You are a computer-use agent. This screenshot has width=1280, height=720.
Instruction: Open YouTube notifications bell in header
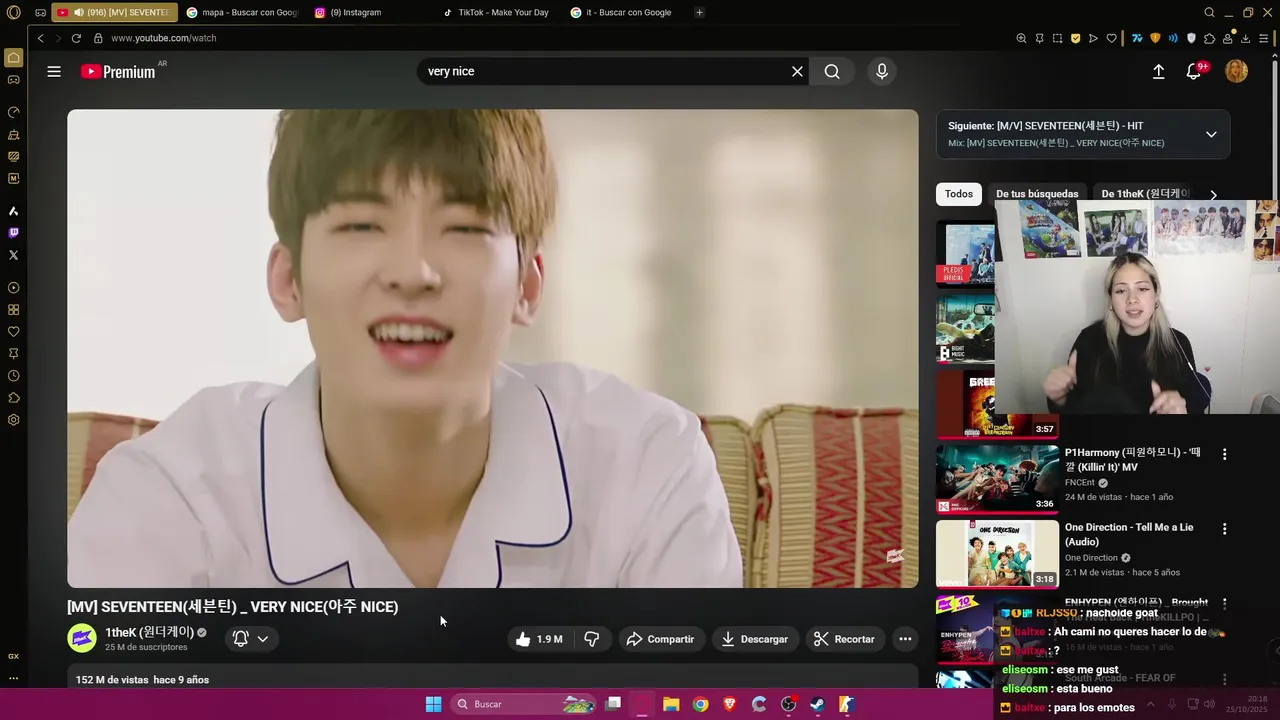(1194, 71)
